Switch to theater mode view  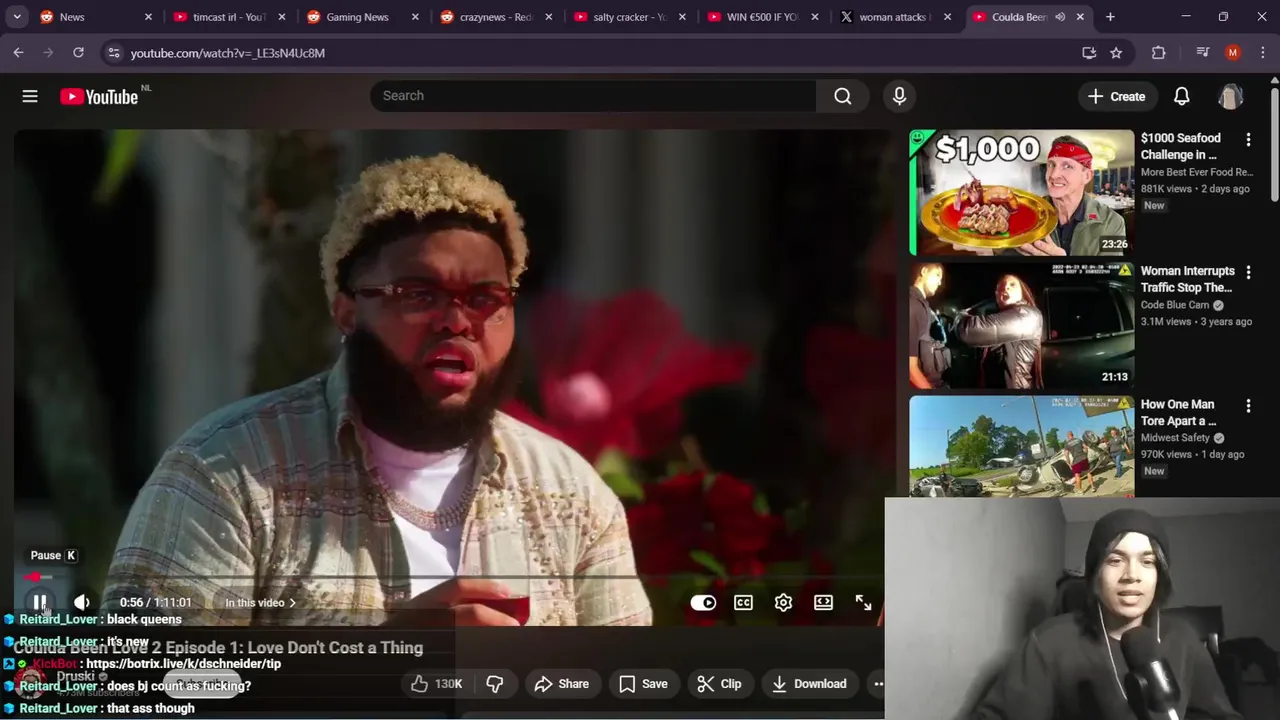[x=823, y=603]
